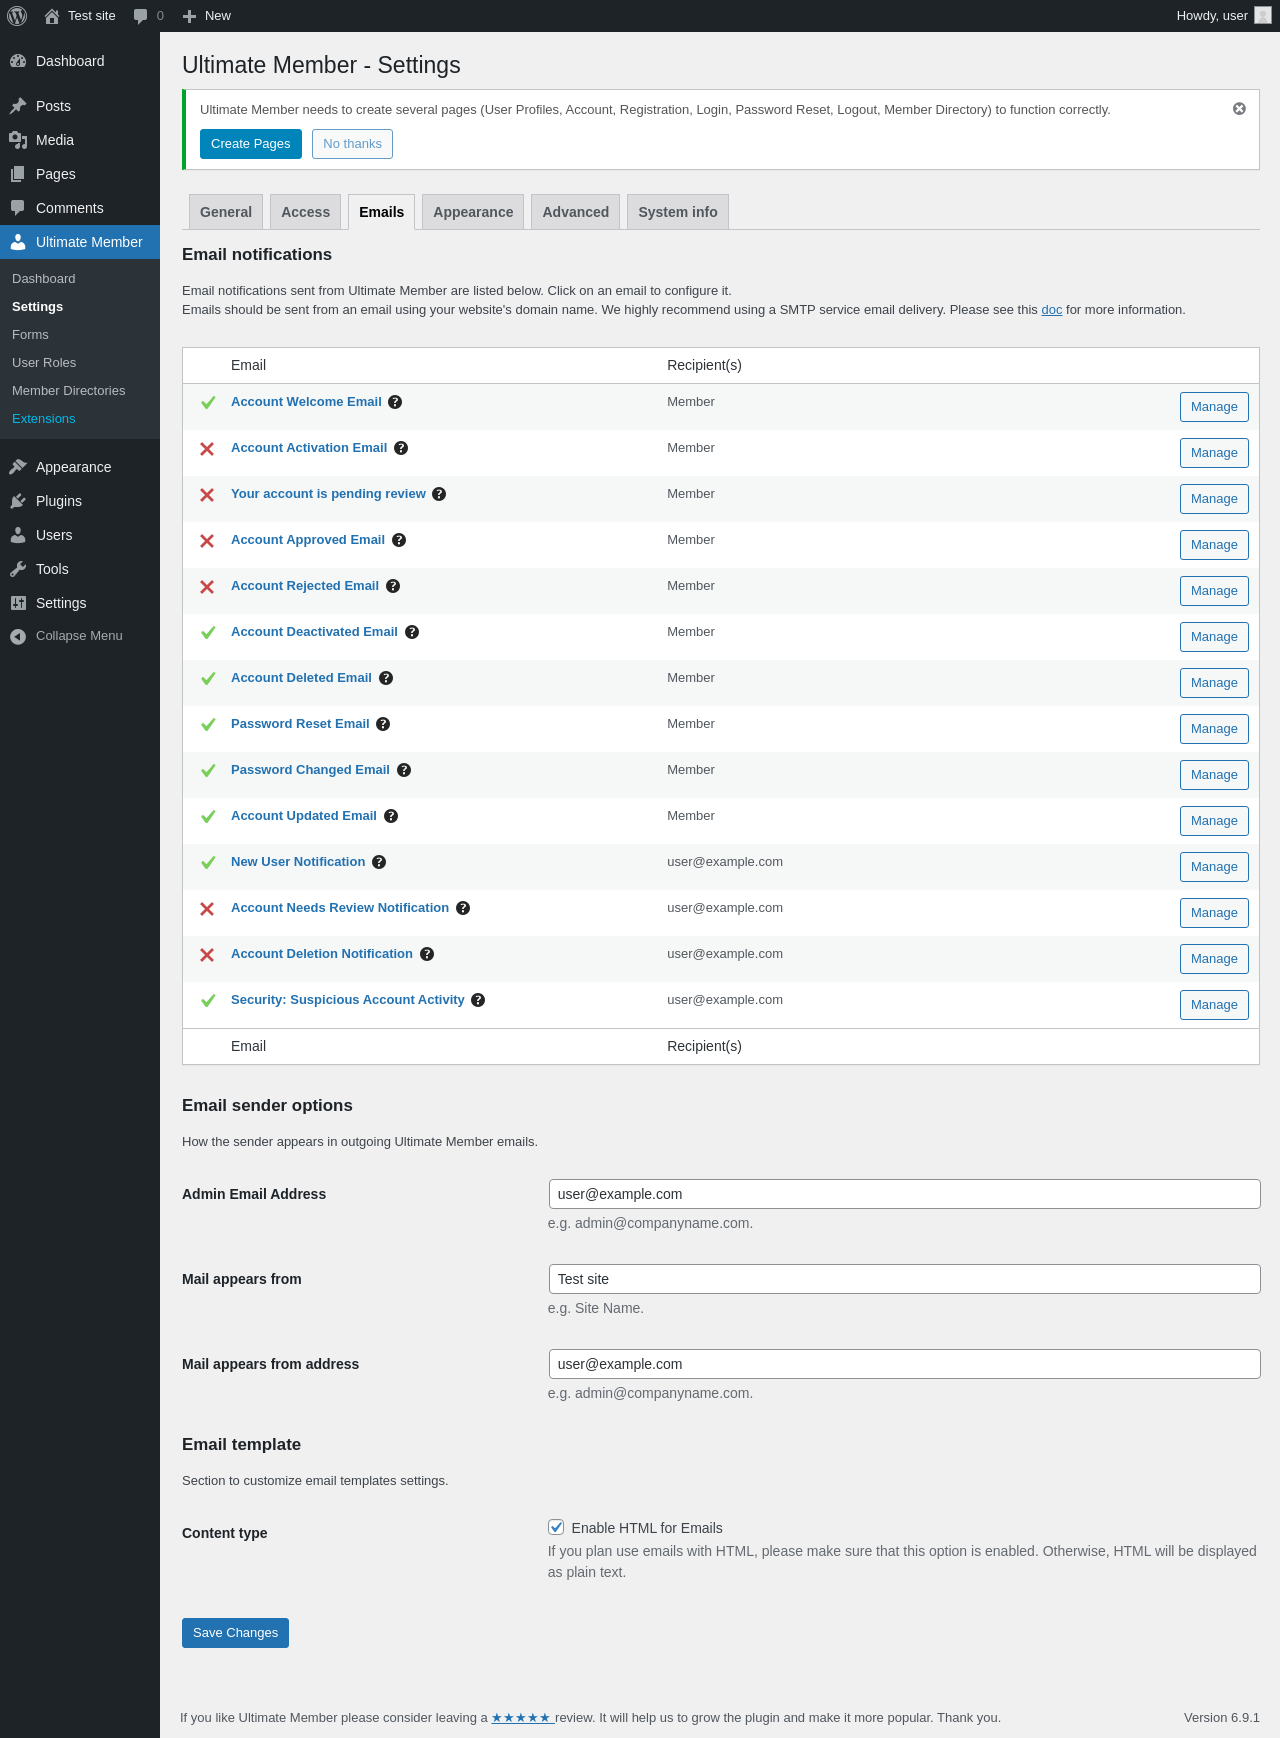Collapse the admin sidebar menu

[x=66, y=636]
